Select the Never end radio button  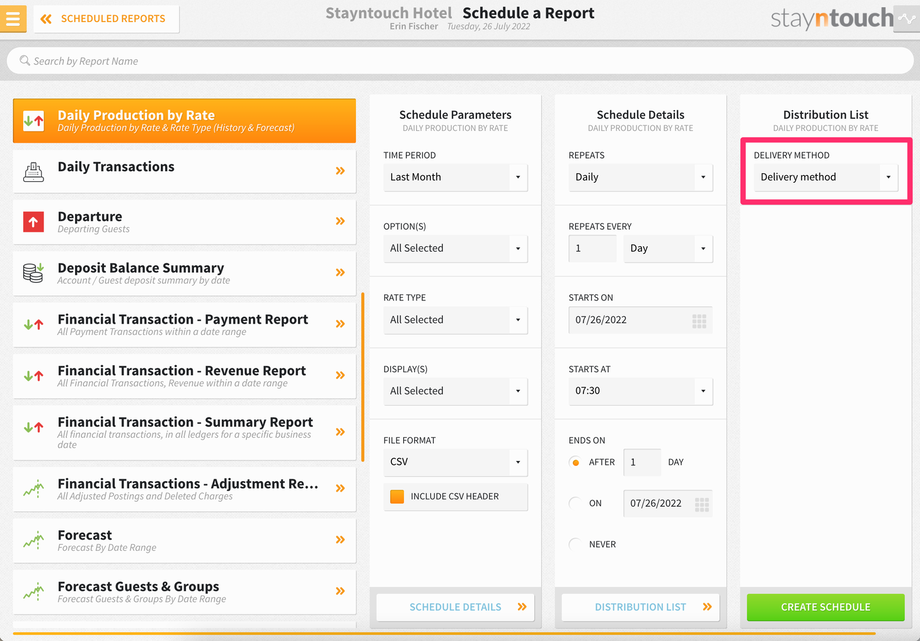pyautogui.click(x=576, y=544)
